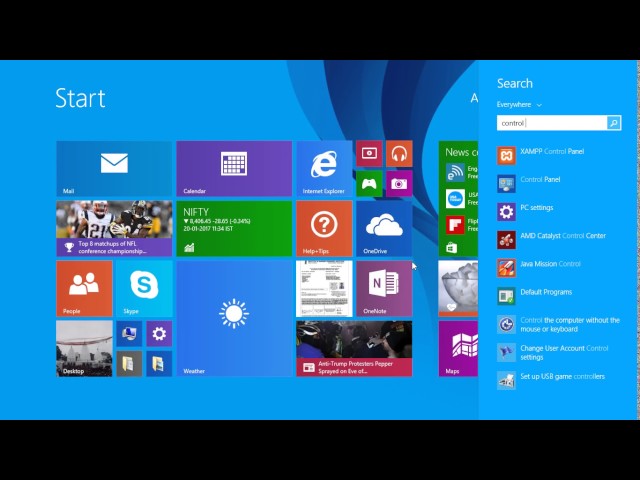
Task: Open the OneDrive tile
Action: pyautogui.click(x=384, y=229)
